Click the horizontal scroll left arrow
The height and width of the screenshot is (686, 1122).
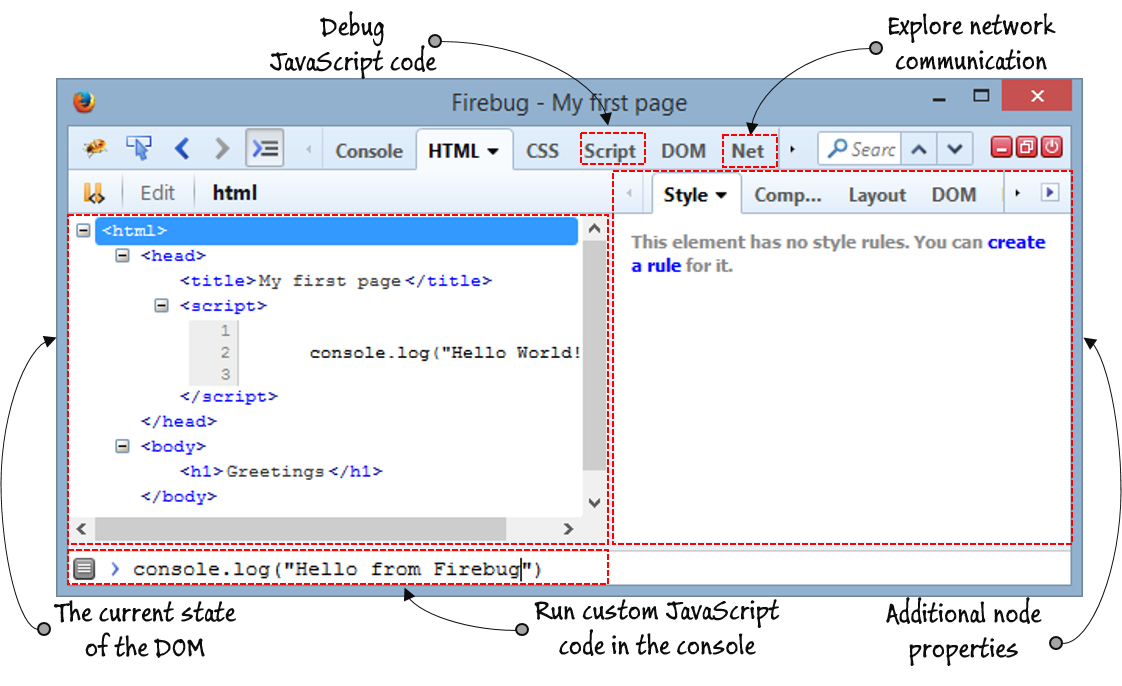pos(82,529)
